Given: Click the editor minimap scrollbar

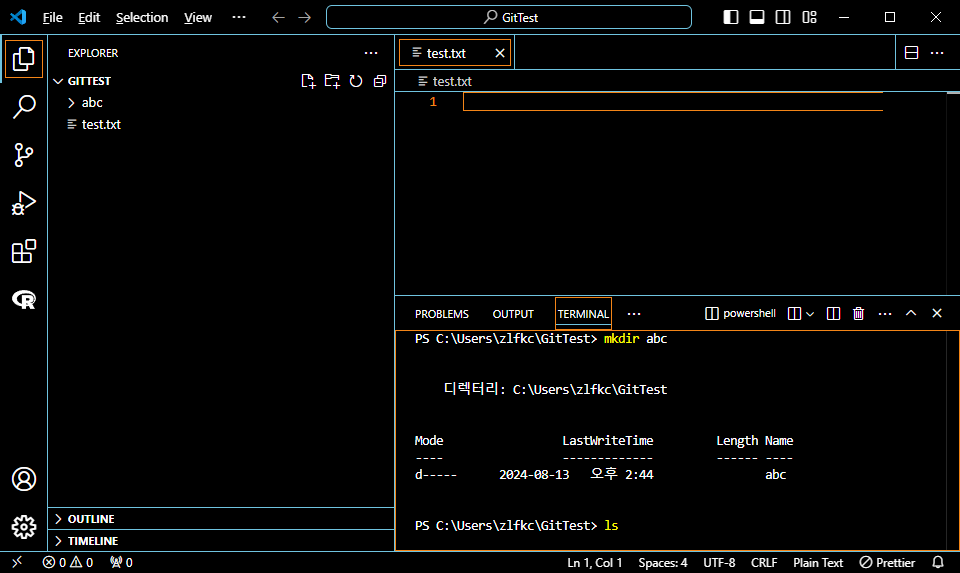Looking at the screenshot, I should tap(953, 193).
